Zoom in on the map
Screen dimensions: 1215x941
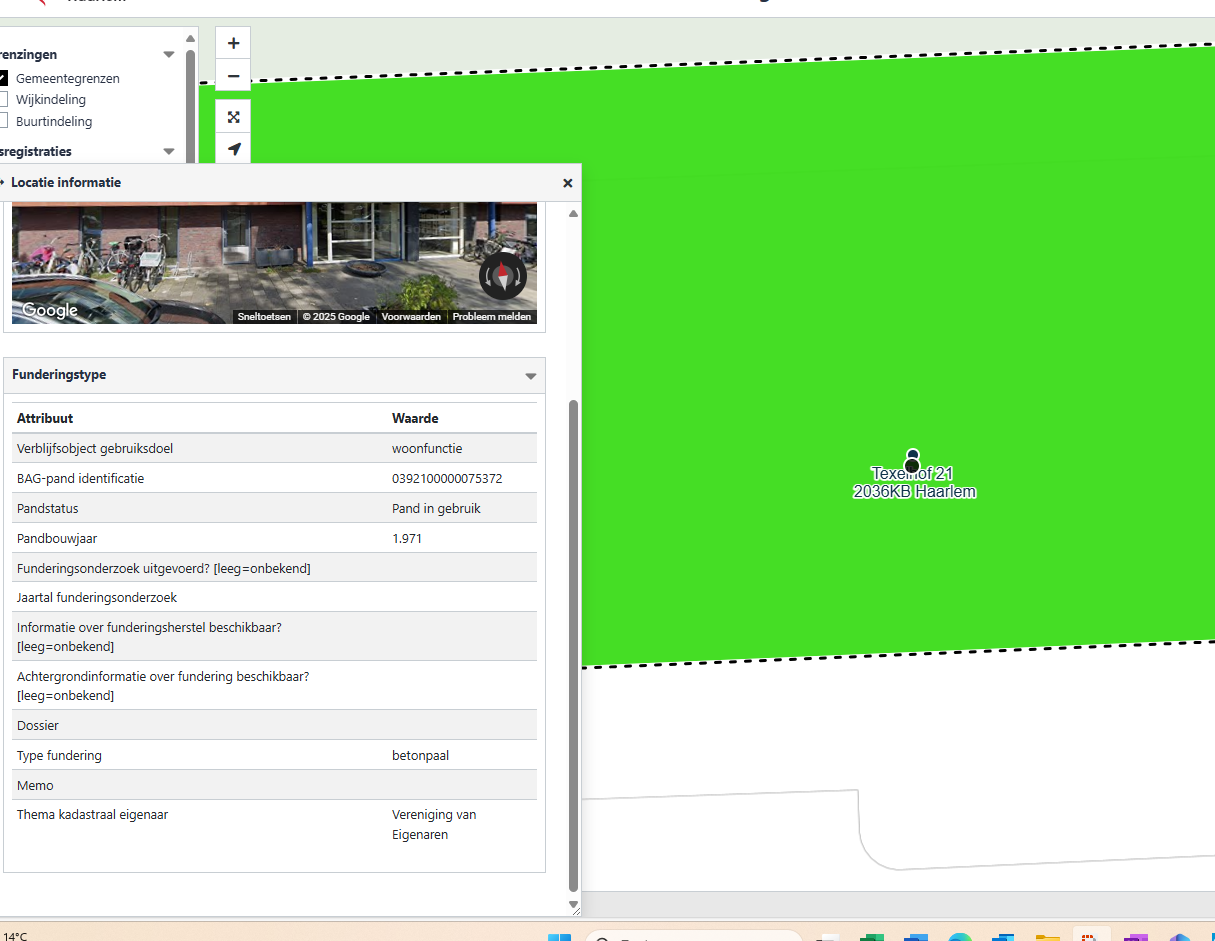pos(233,43)
